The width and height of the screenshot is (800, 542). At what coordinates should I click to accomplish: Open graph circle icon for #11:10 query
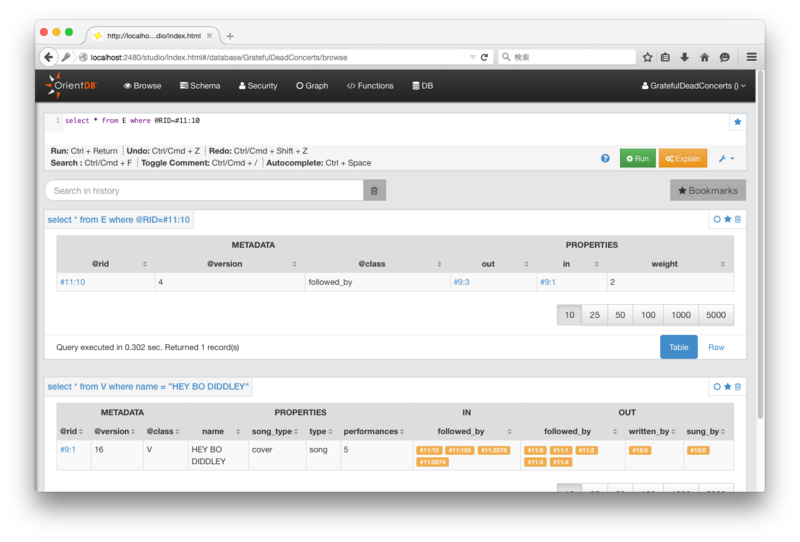717,219
